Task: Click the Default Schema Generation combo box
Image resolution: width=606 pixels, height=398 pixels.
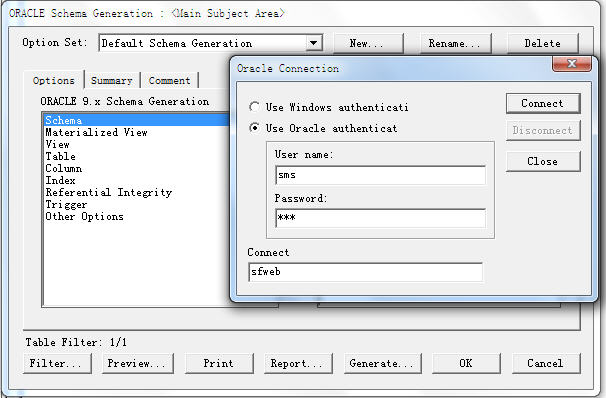Action: (x=211, y=43)
